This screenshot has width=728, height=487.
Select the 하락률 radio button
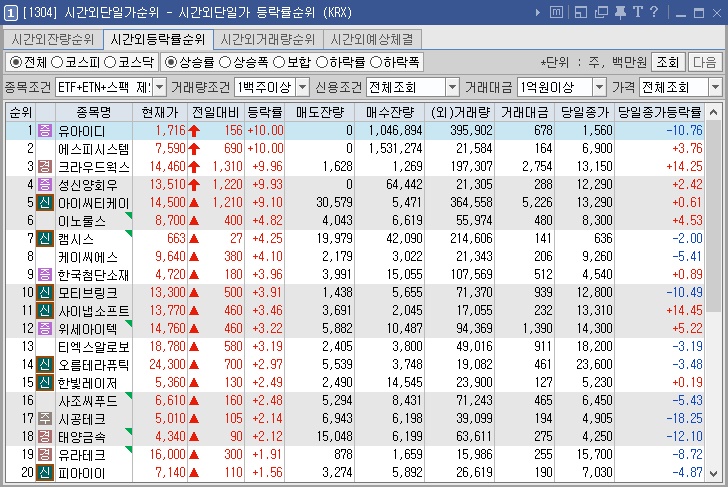tap(322, 62)
